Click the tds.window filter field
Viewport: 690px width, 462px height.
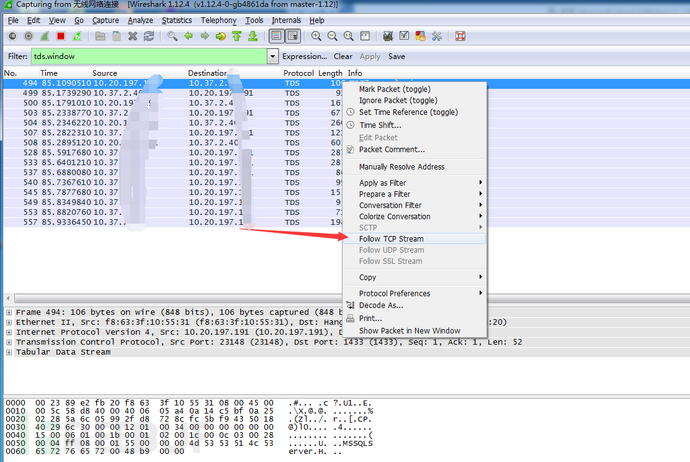pos(149,56)
